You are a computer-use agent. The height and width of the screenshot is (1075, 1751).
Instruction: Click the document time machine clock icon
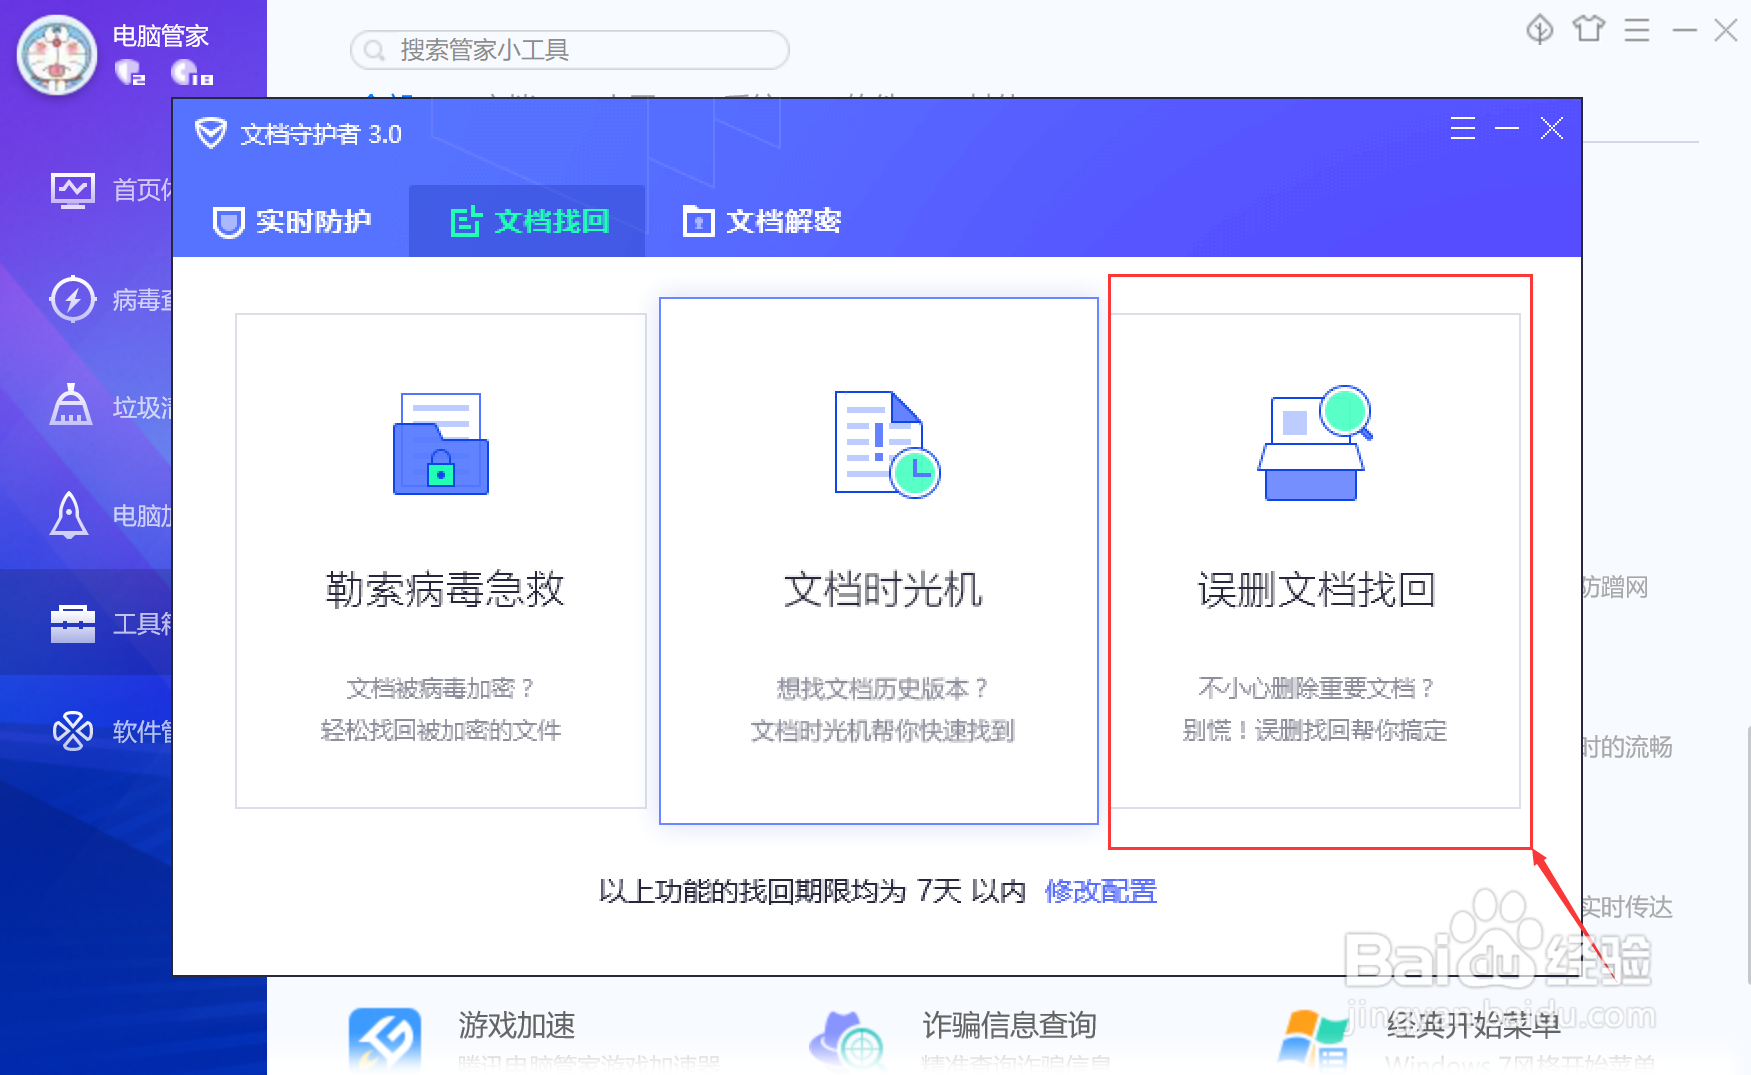pos(887,444)
